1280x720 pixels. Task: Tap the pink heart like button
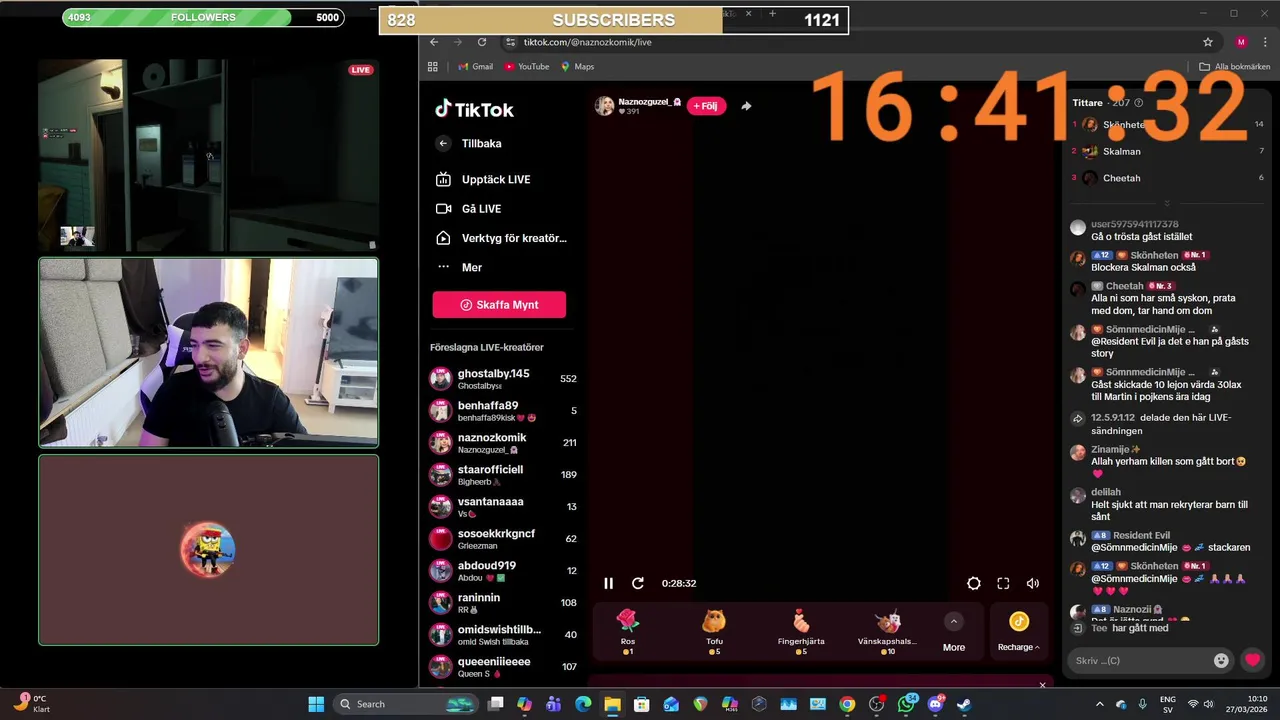click(1252, 660)
